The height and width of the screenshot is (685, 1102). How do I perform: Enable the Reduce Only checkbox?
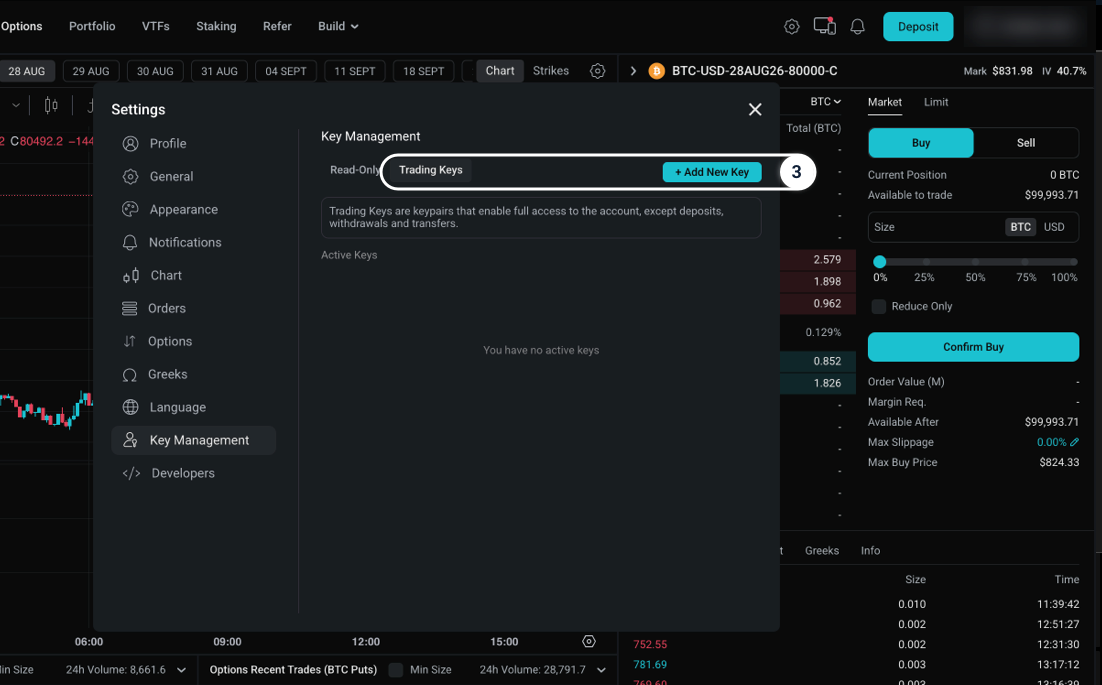click(x=879, y=306)
